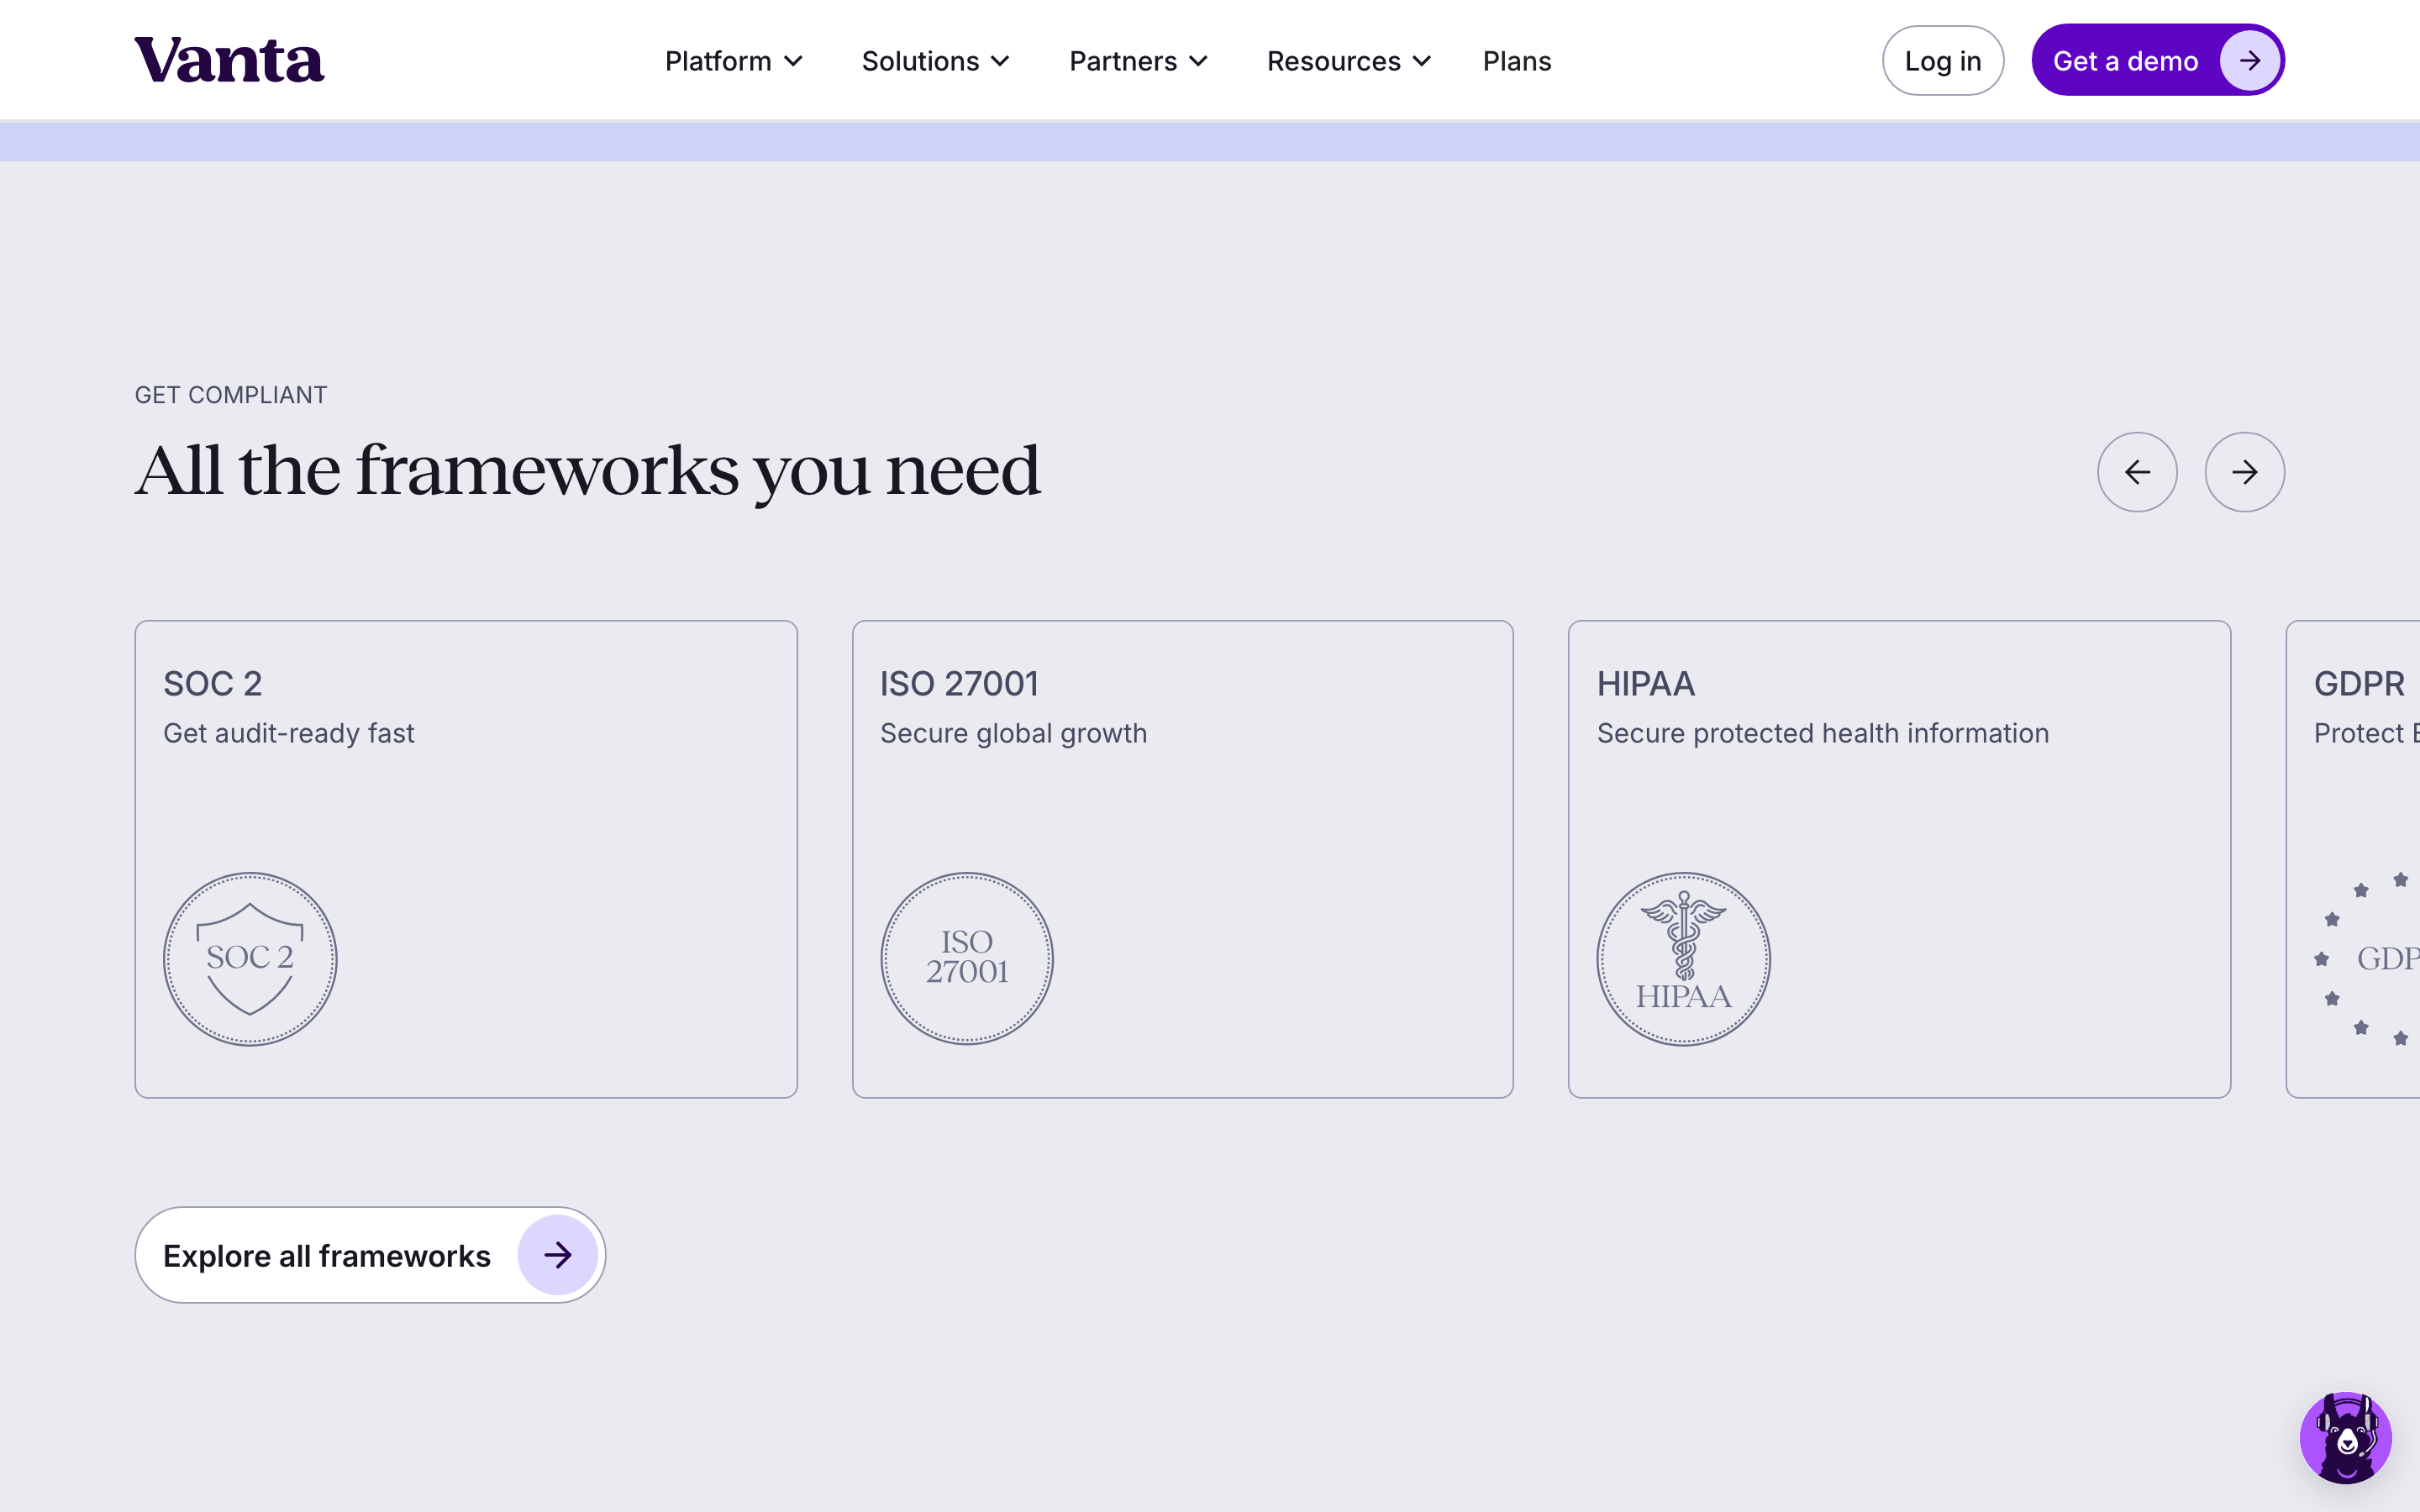This screenshot has width=2420, height=1512.
Task: Click the ISO 27001 circular badge
Action: tap(967, 959)
